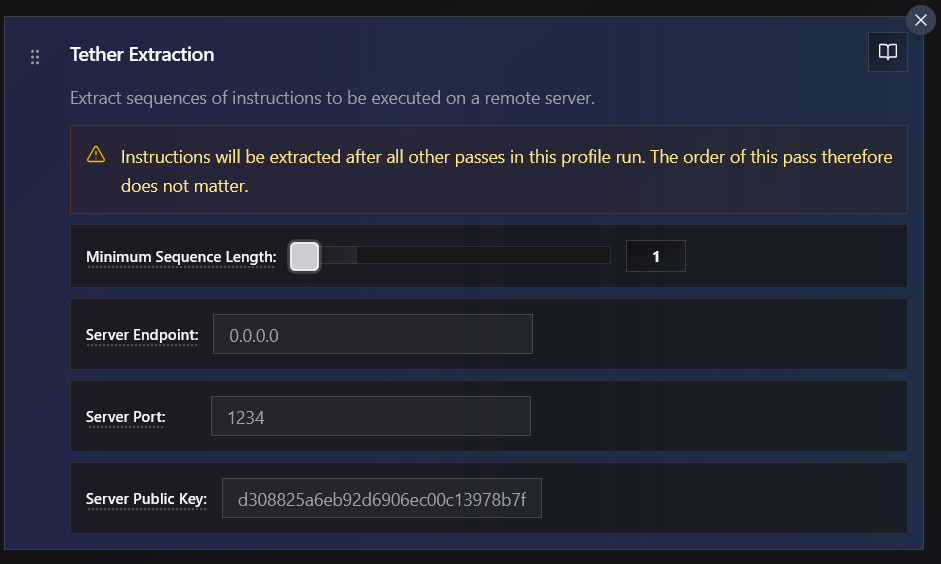Click the Server Endpoint label
Screen dimensions: 941x564
[142, 335]
